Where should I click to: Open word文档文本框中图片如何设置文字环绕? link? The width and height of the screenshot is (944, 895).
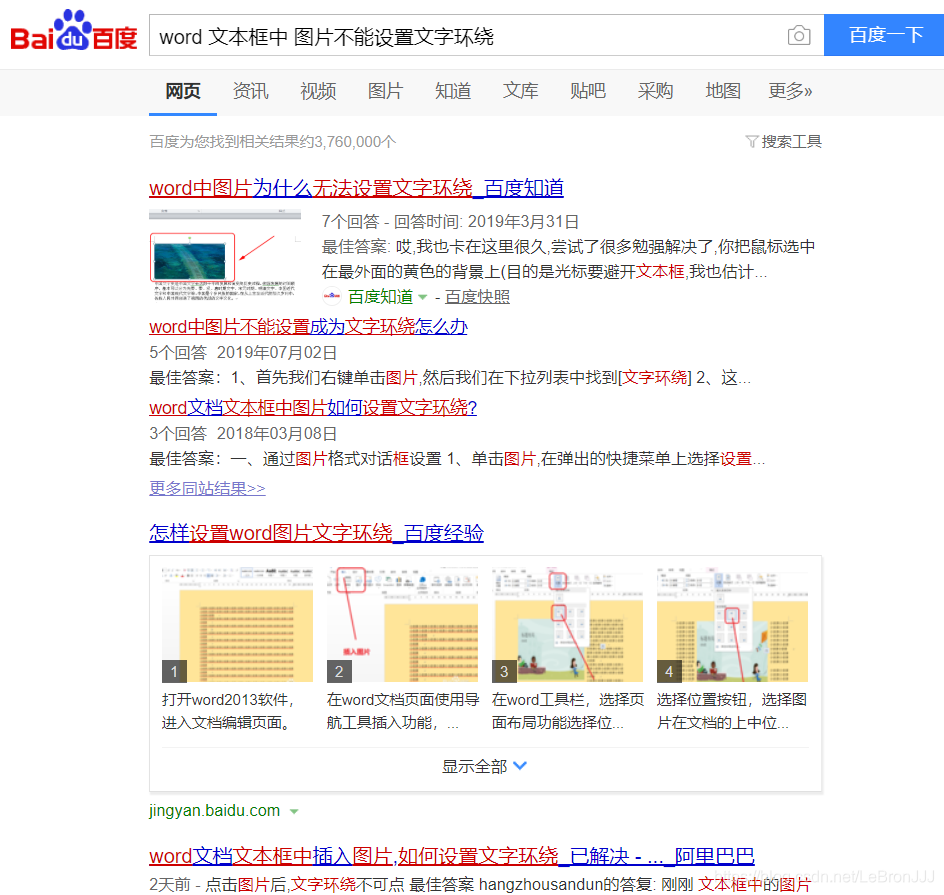coord(313,407)
